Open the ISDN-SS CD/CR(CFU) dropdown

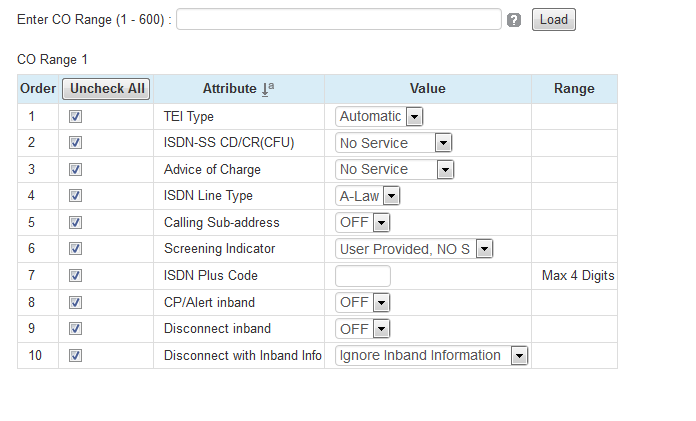394,143
